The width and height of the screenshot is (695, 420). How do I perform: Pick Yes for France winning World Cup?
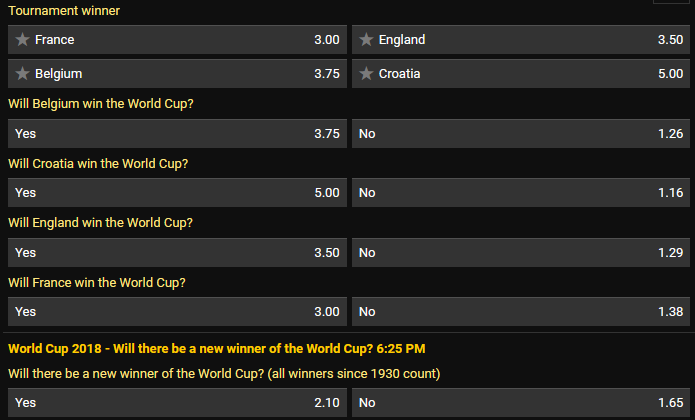point(177,311)
